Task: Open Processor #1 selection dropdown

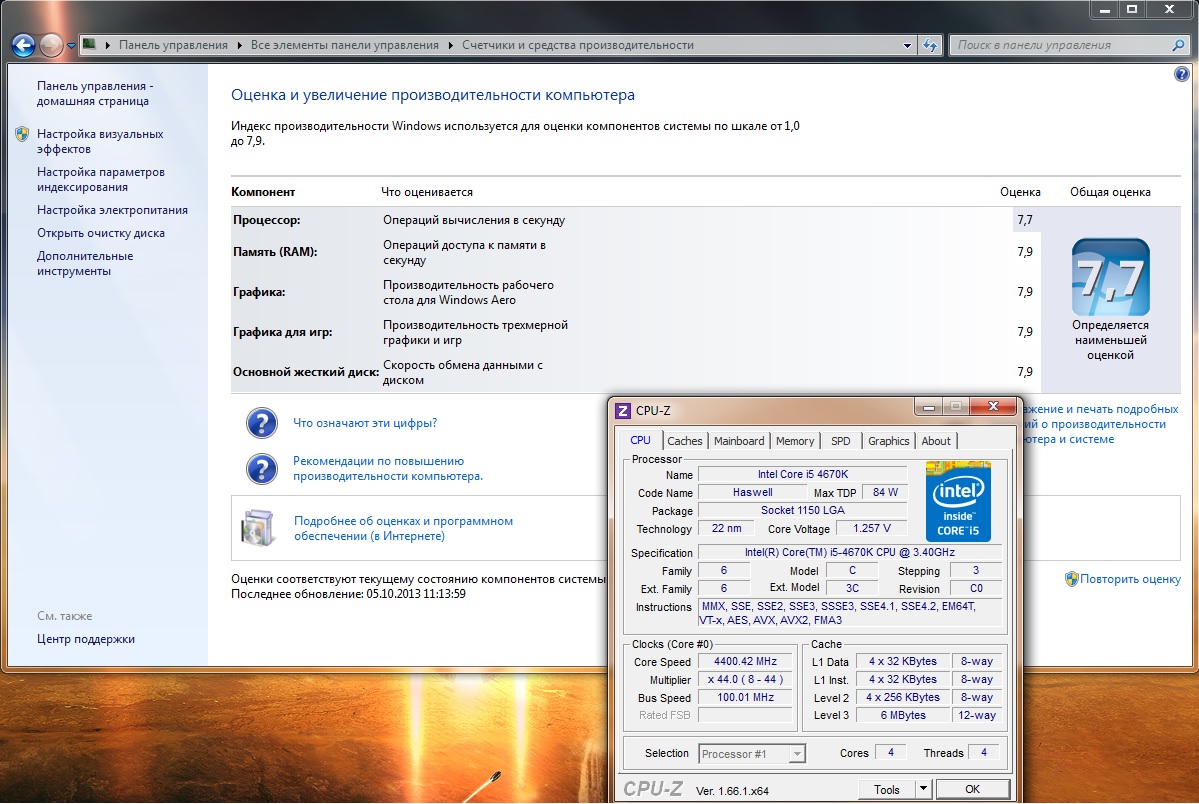Action: tap(752, 754)
